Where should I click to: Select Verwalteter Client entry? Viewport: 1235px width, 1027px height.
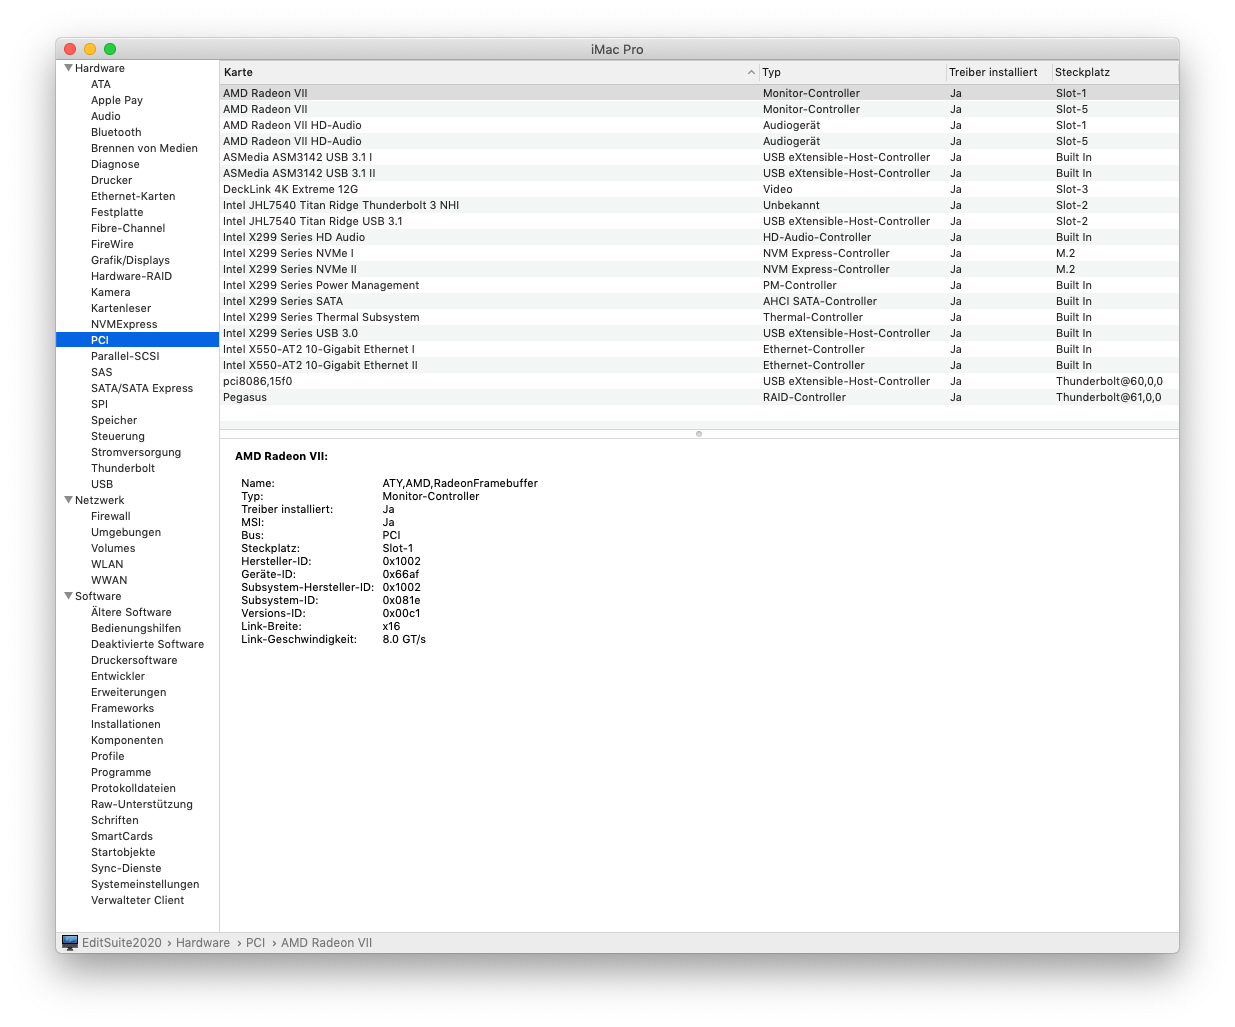point(137,900)
